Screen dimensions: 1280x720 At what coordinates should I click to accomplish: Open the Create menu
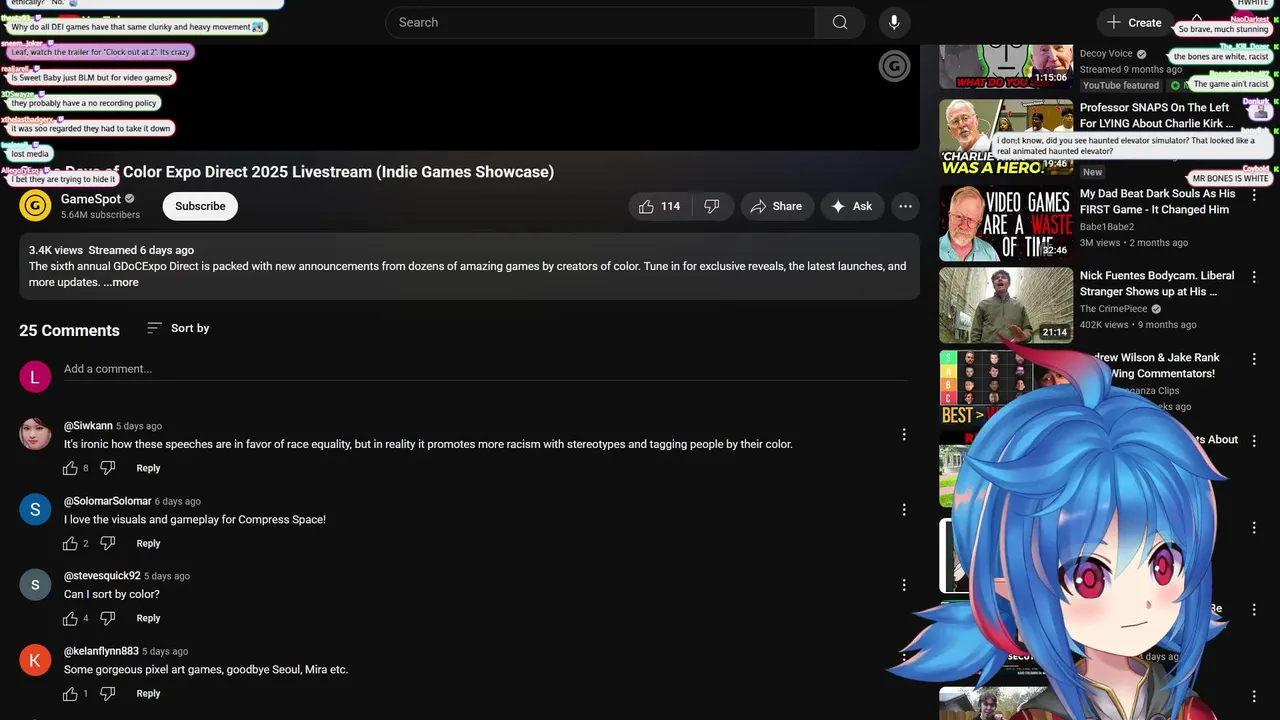click(1135, 22)
